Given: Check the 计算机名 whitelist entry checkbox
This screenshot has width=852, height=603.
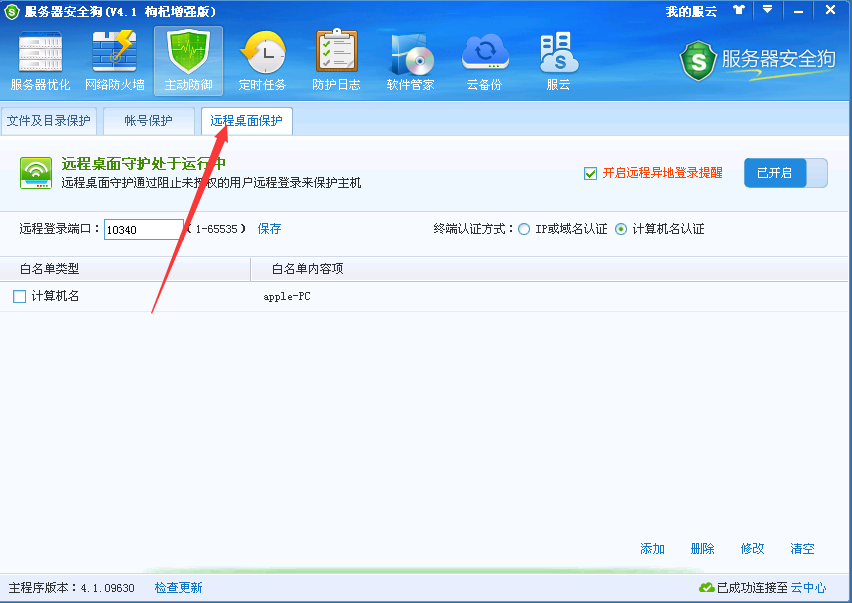Looking at the screenshot, I should click(x=17, y=296).
